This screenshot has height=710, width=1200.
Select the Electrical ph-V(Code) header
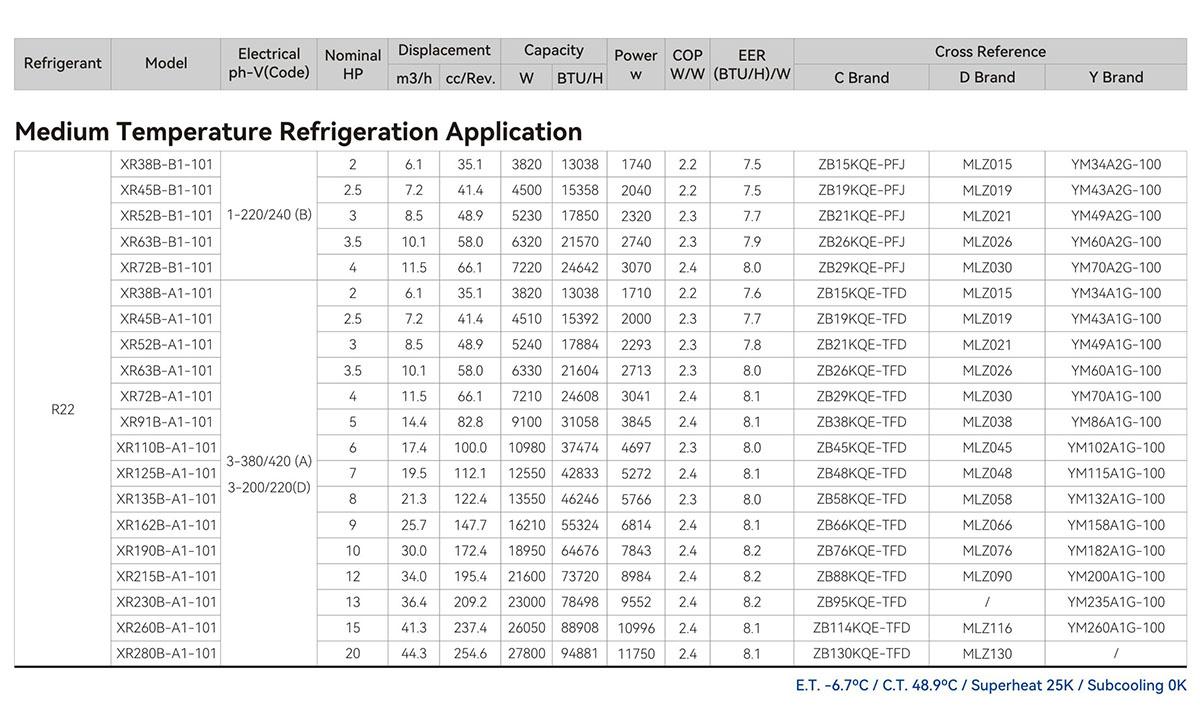pos(269,64)
